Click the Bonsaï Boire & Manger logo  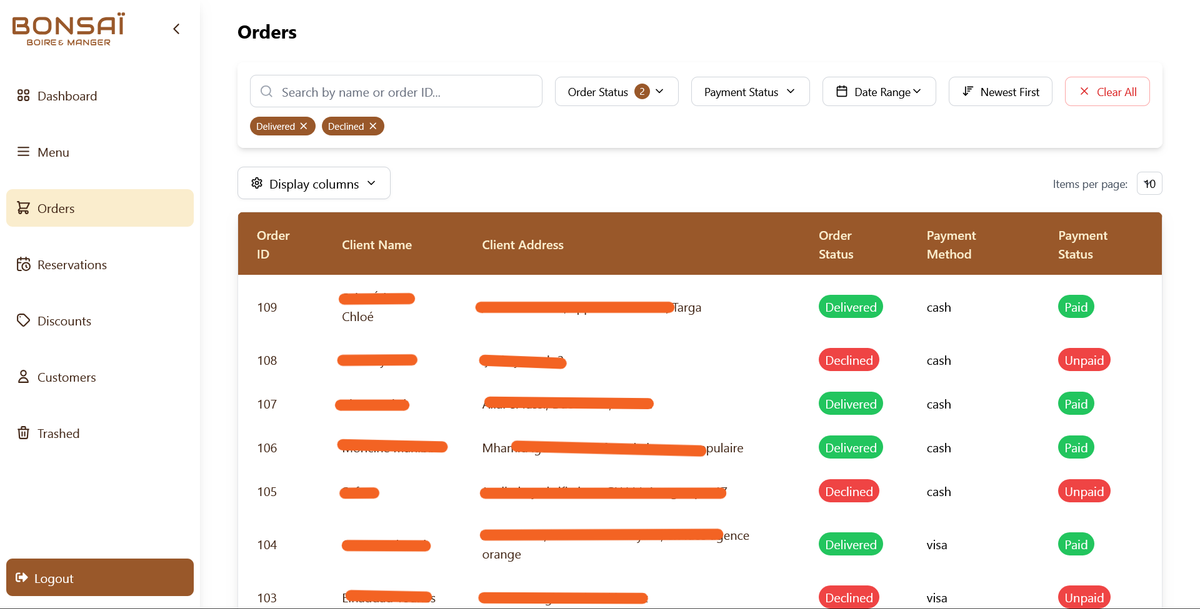(x=69, y=29)
